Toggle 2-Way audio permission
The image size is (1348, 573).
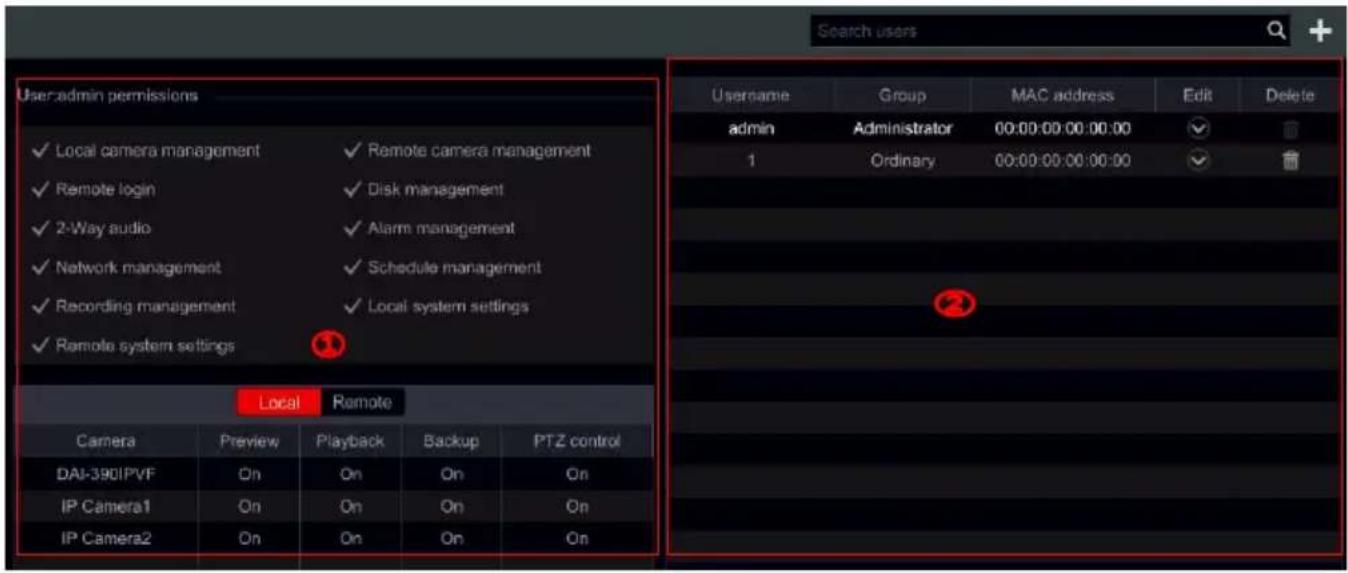(x=91, y=228)
